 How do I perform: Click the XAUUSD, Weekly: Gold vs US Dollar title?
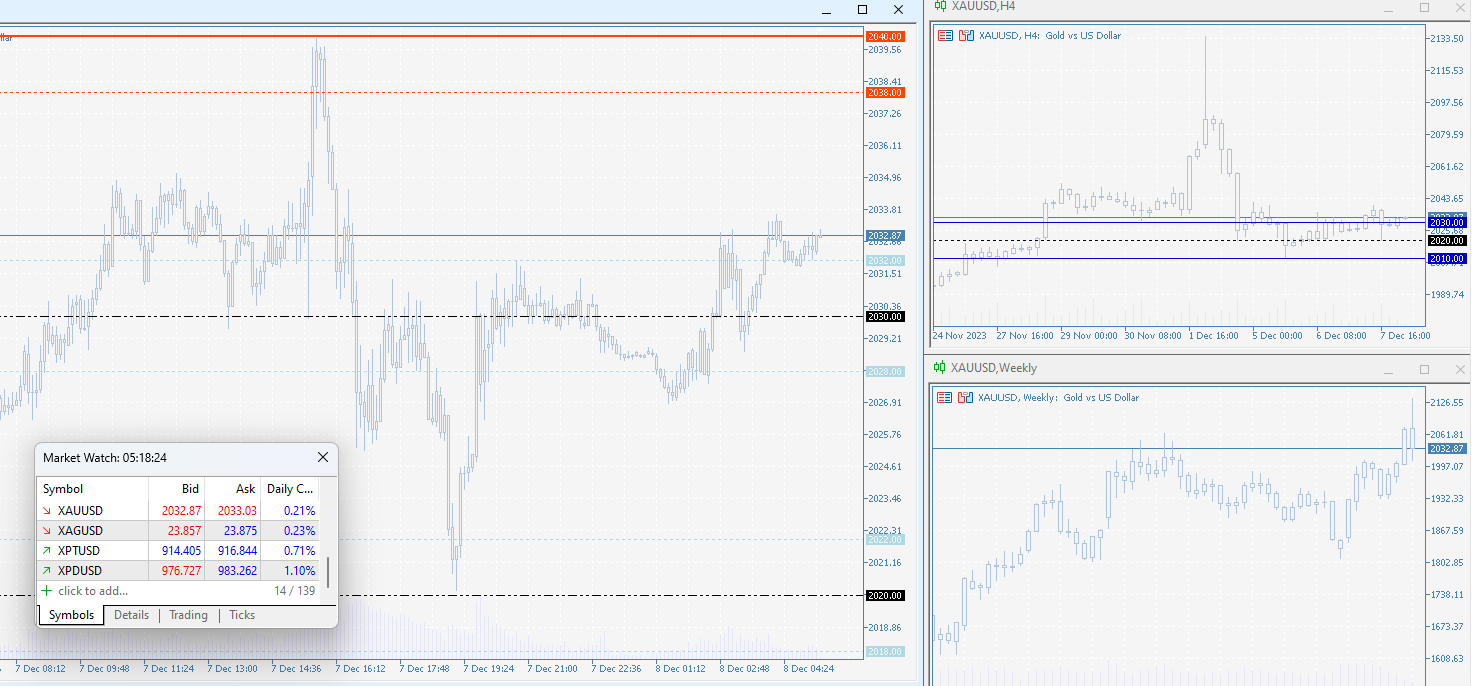tap(1059, 397)
